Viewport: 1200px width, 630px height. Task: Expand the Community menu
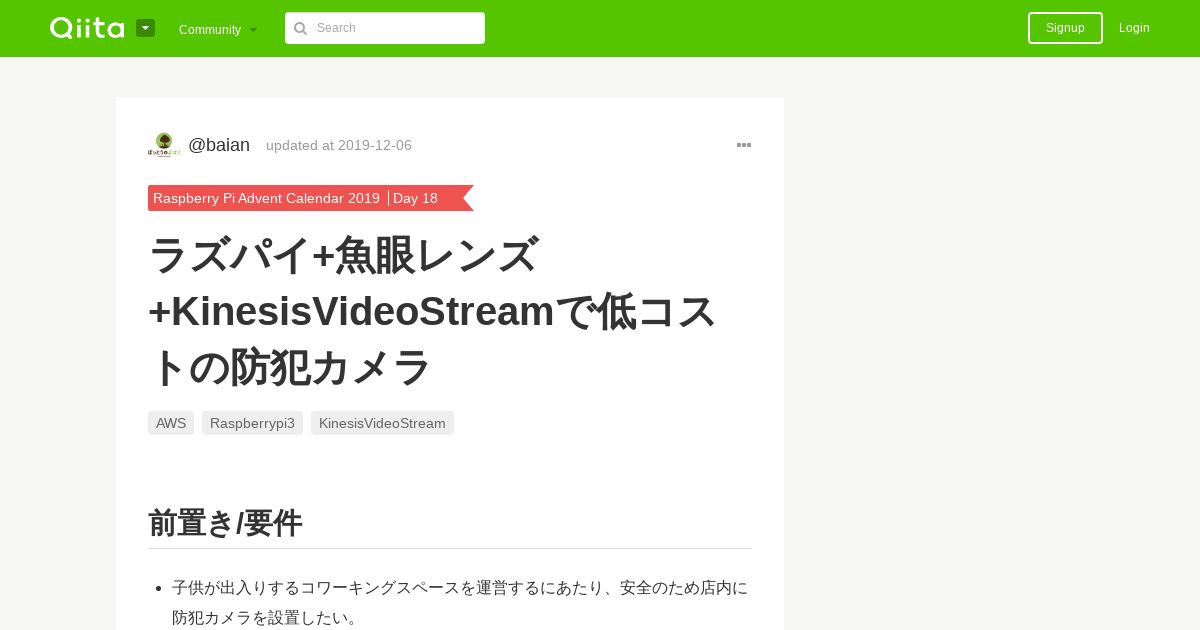218,29
